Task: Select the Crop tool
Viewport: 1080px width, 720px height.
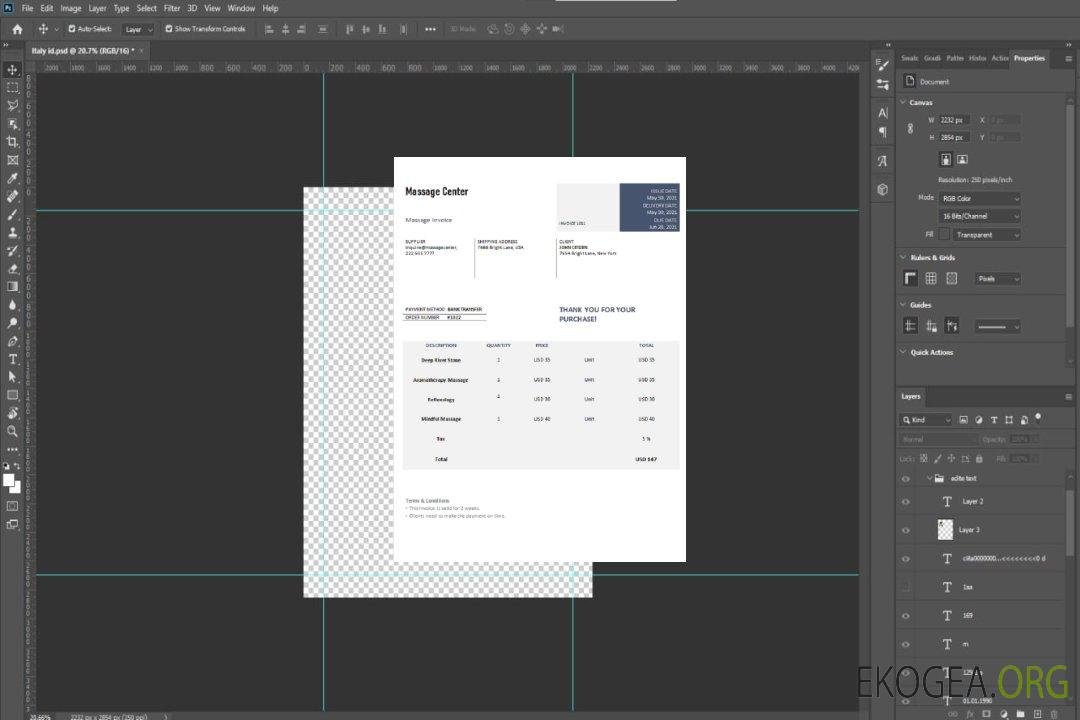Action: pyautogui.click(x=13, y=142)
